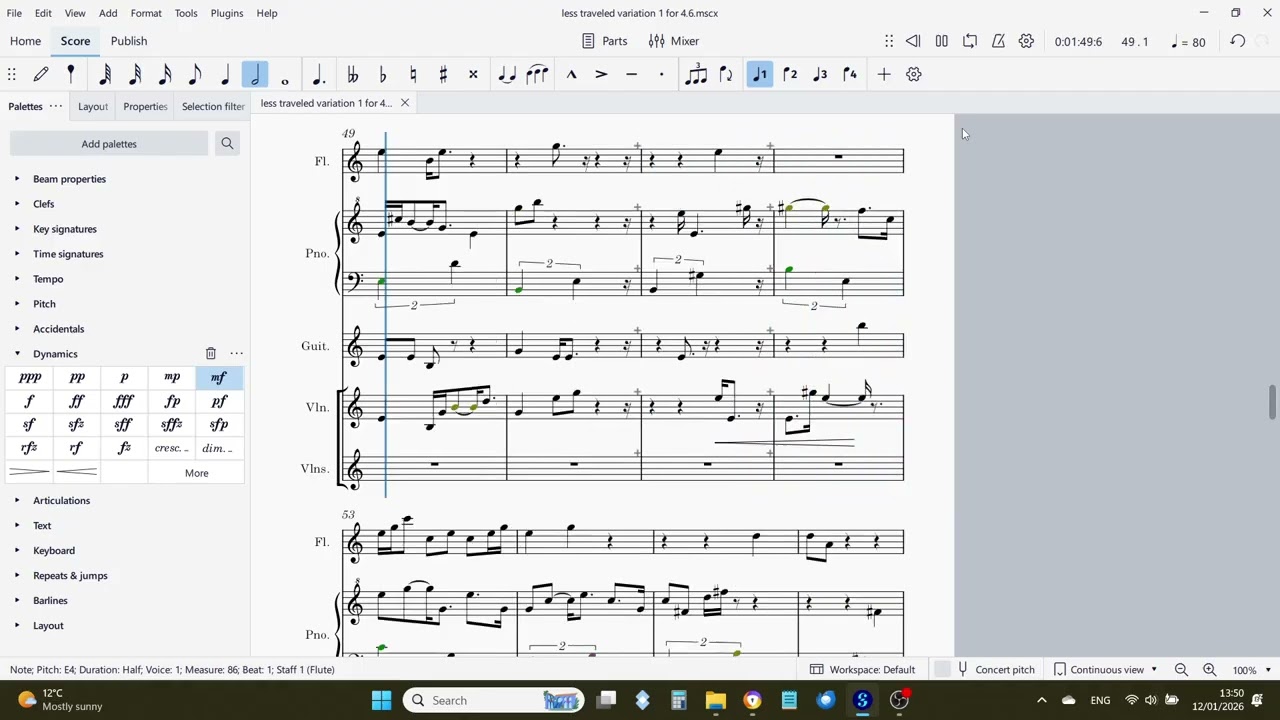
Task: Toggle note input pencil mode
Action: pos(41,74)
